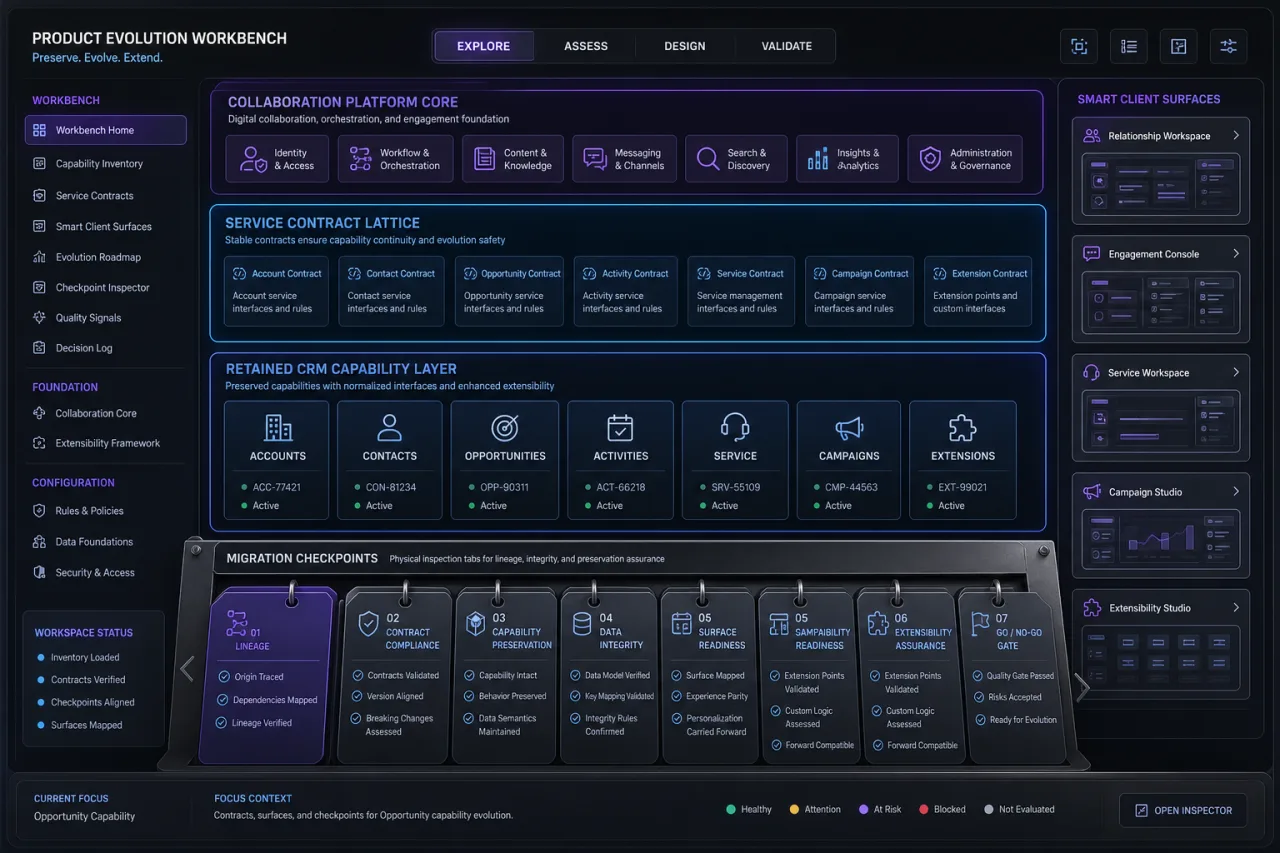Select the Account Contract card
The image size is (1280, 853).
pos(276,291)
